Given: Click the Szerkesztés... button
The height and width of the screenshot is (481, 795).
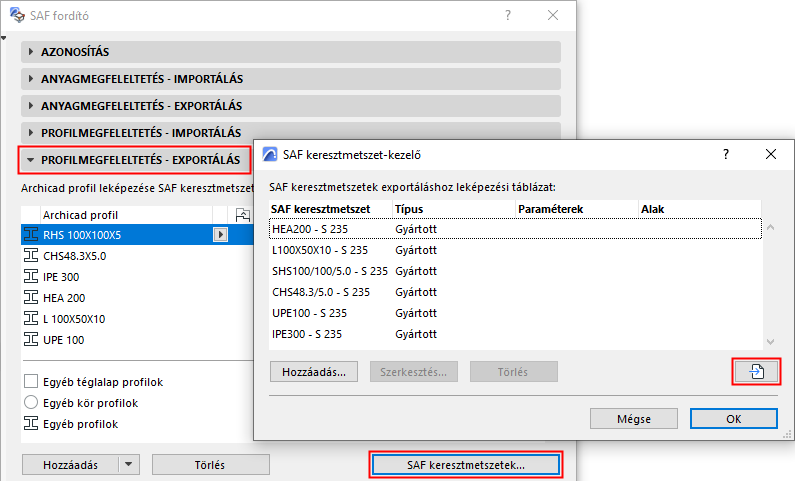Looking at the screenshot, I should click(x=414, y=372).
